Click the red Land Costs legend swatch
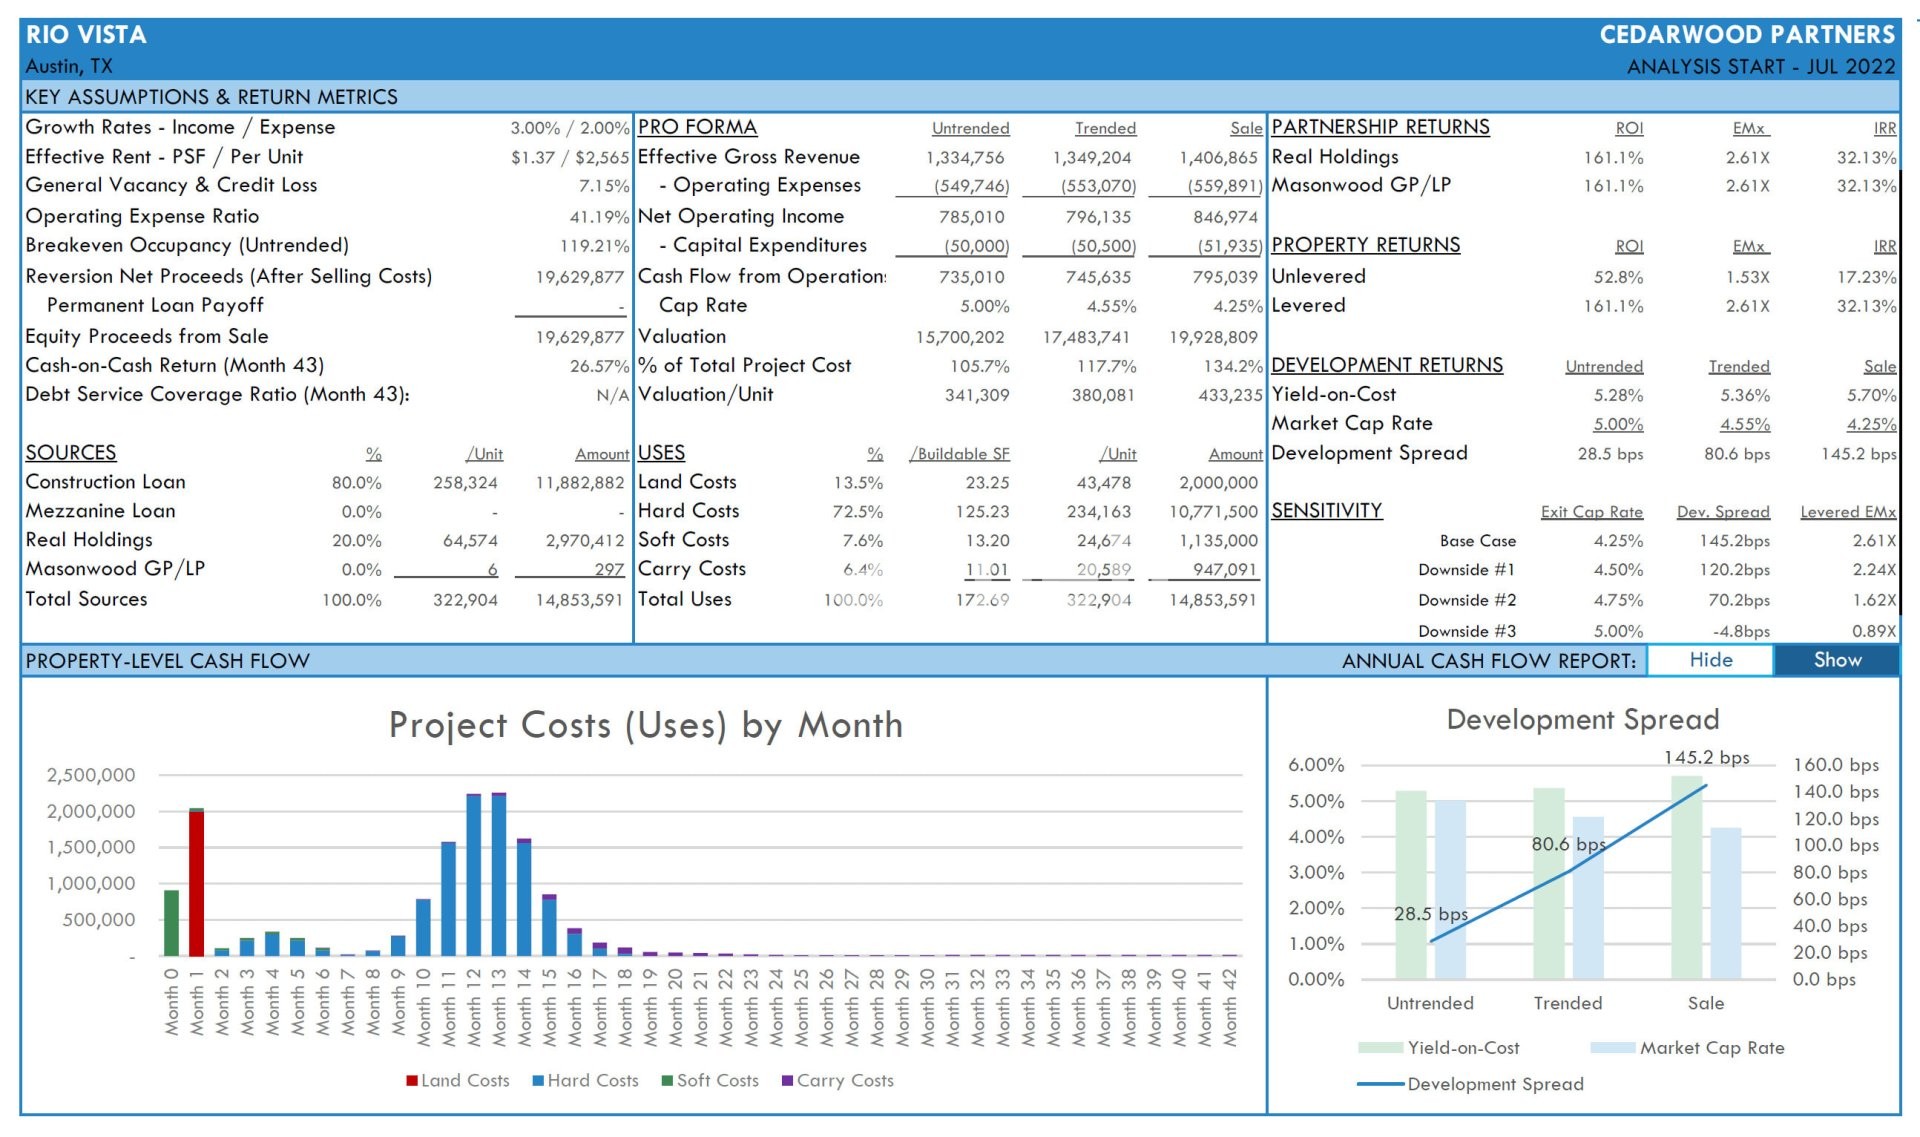Screen dimensions: 1920x1137 click(411, 1081)
